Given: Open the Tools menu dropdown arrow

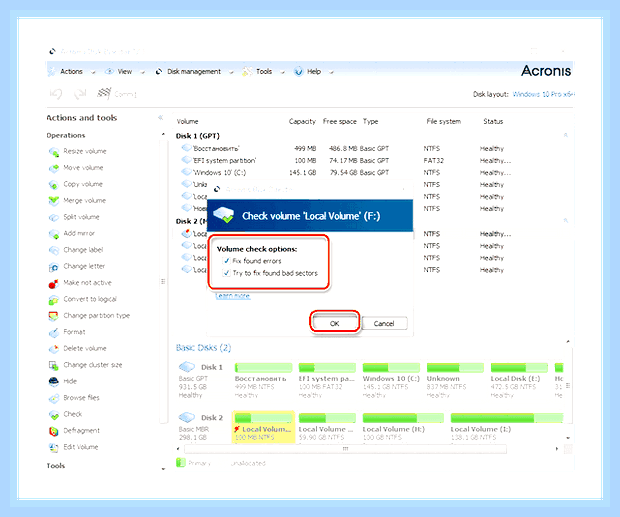Looking at the screenshot, I should [x=282, y=72].
